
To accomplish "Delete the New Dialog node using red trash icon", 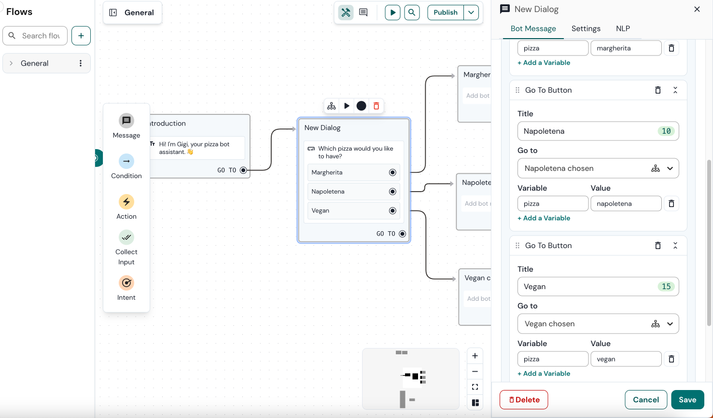I will click(376, 106).
